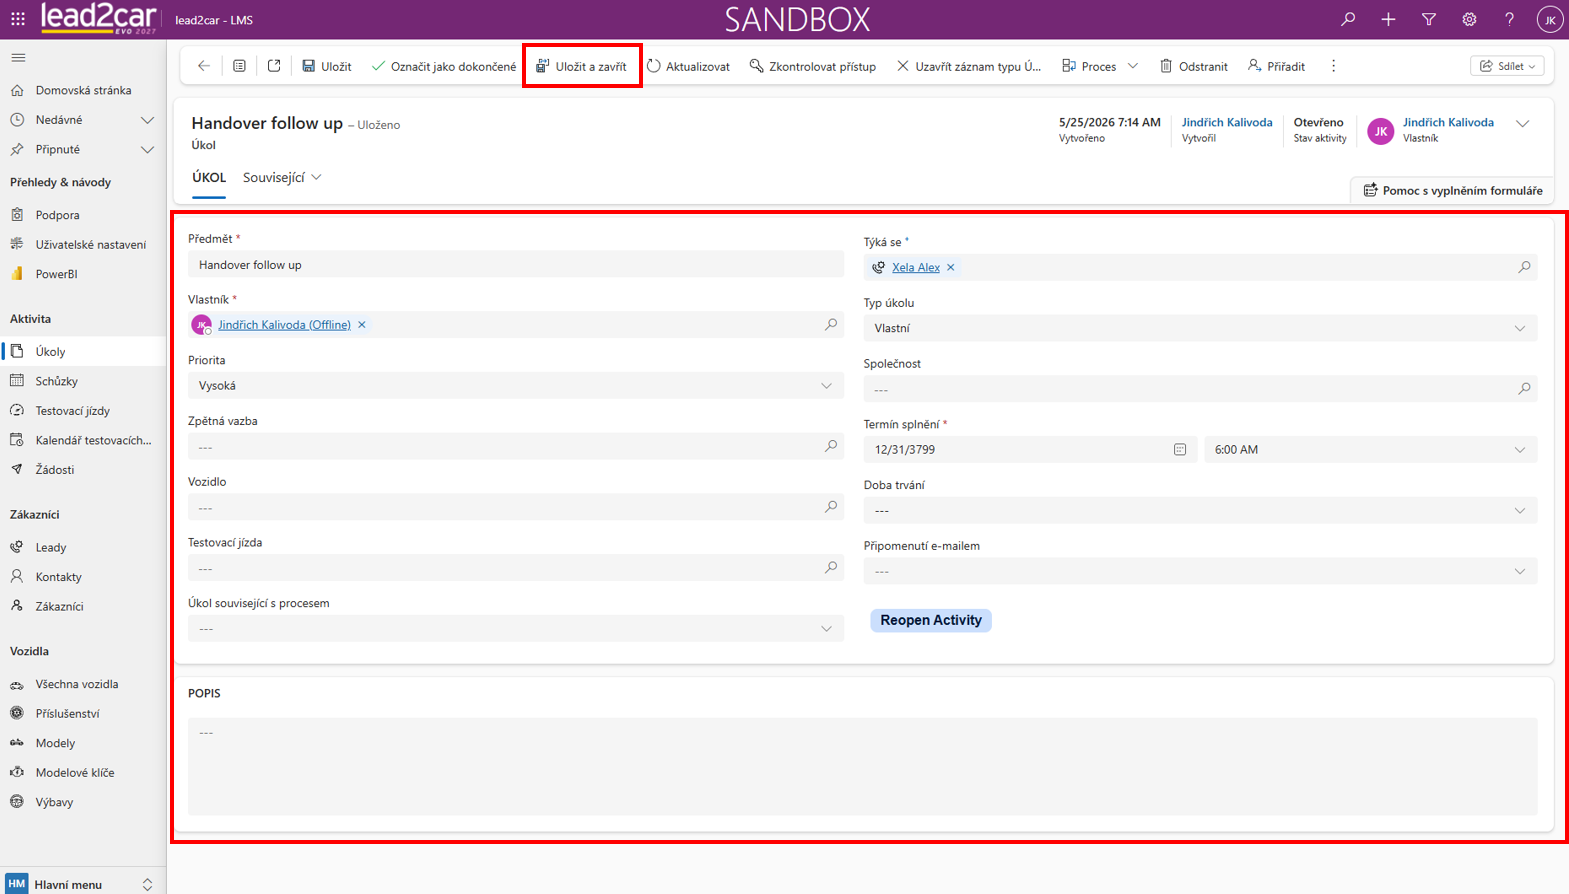Open Pomoc s vyplněním formuláře
Viewport: 1569px width, 894px height.
(x=1453, y=190)
